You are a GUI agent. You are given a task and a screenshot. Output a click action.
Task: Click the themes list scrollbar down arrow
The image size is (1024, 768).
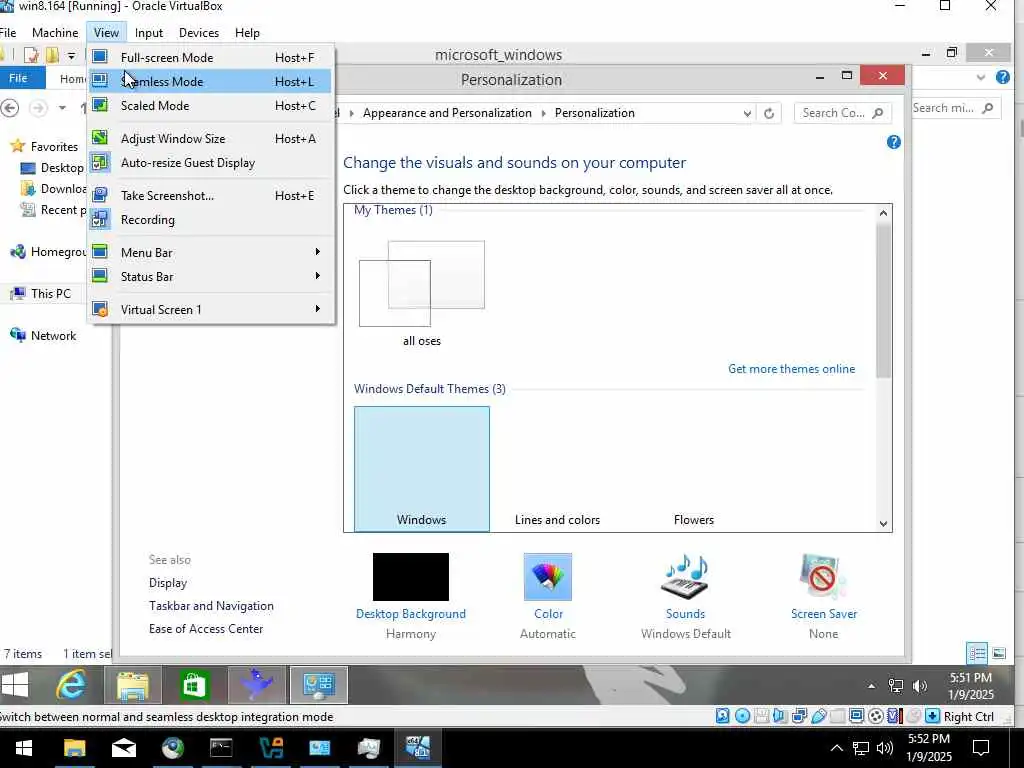pos(884,523)
